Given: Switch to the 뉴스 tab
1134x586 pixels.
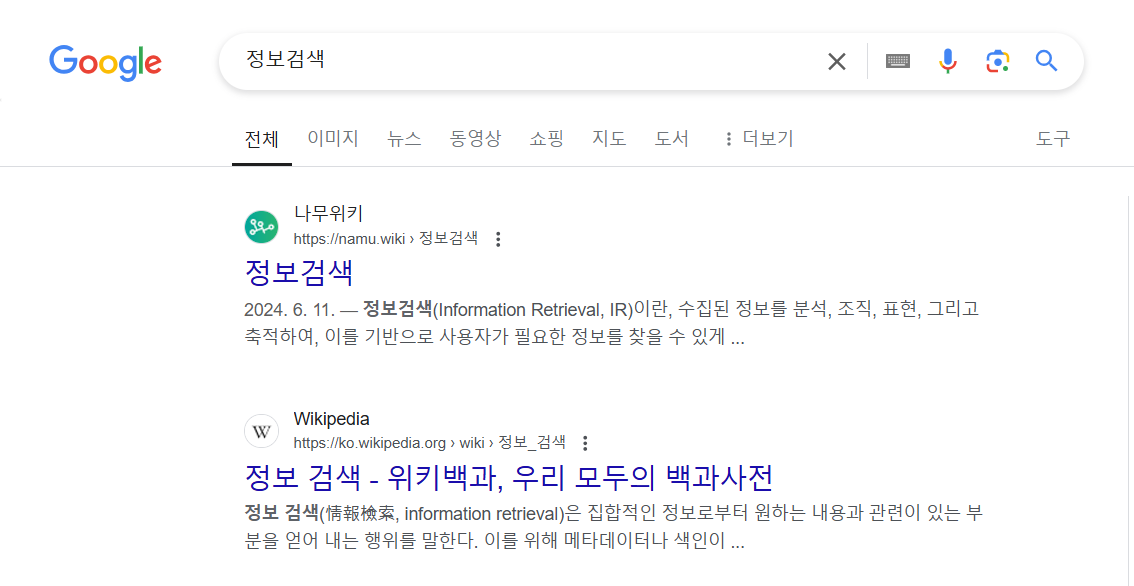Looking at the screenshot, I should click(404, 139).
